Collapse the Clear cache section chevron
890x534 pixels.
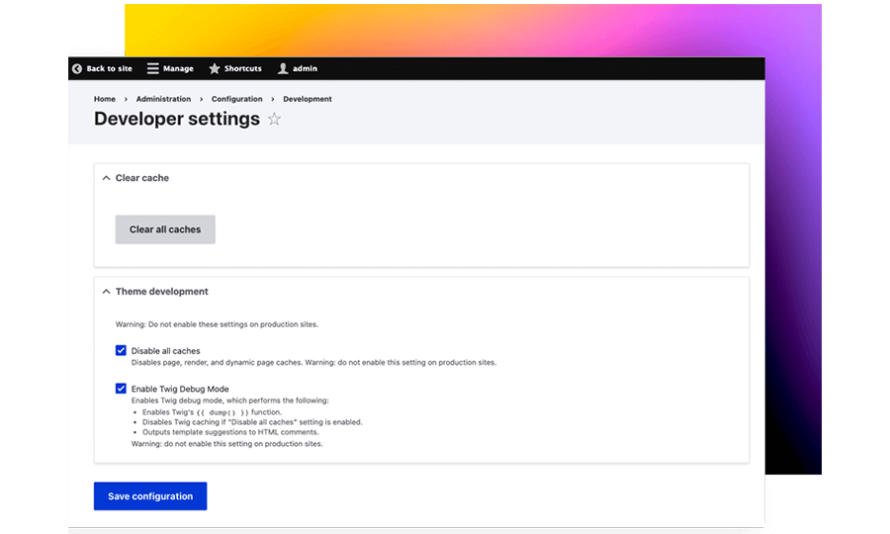[106, 178]
